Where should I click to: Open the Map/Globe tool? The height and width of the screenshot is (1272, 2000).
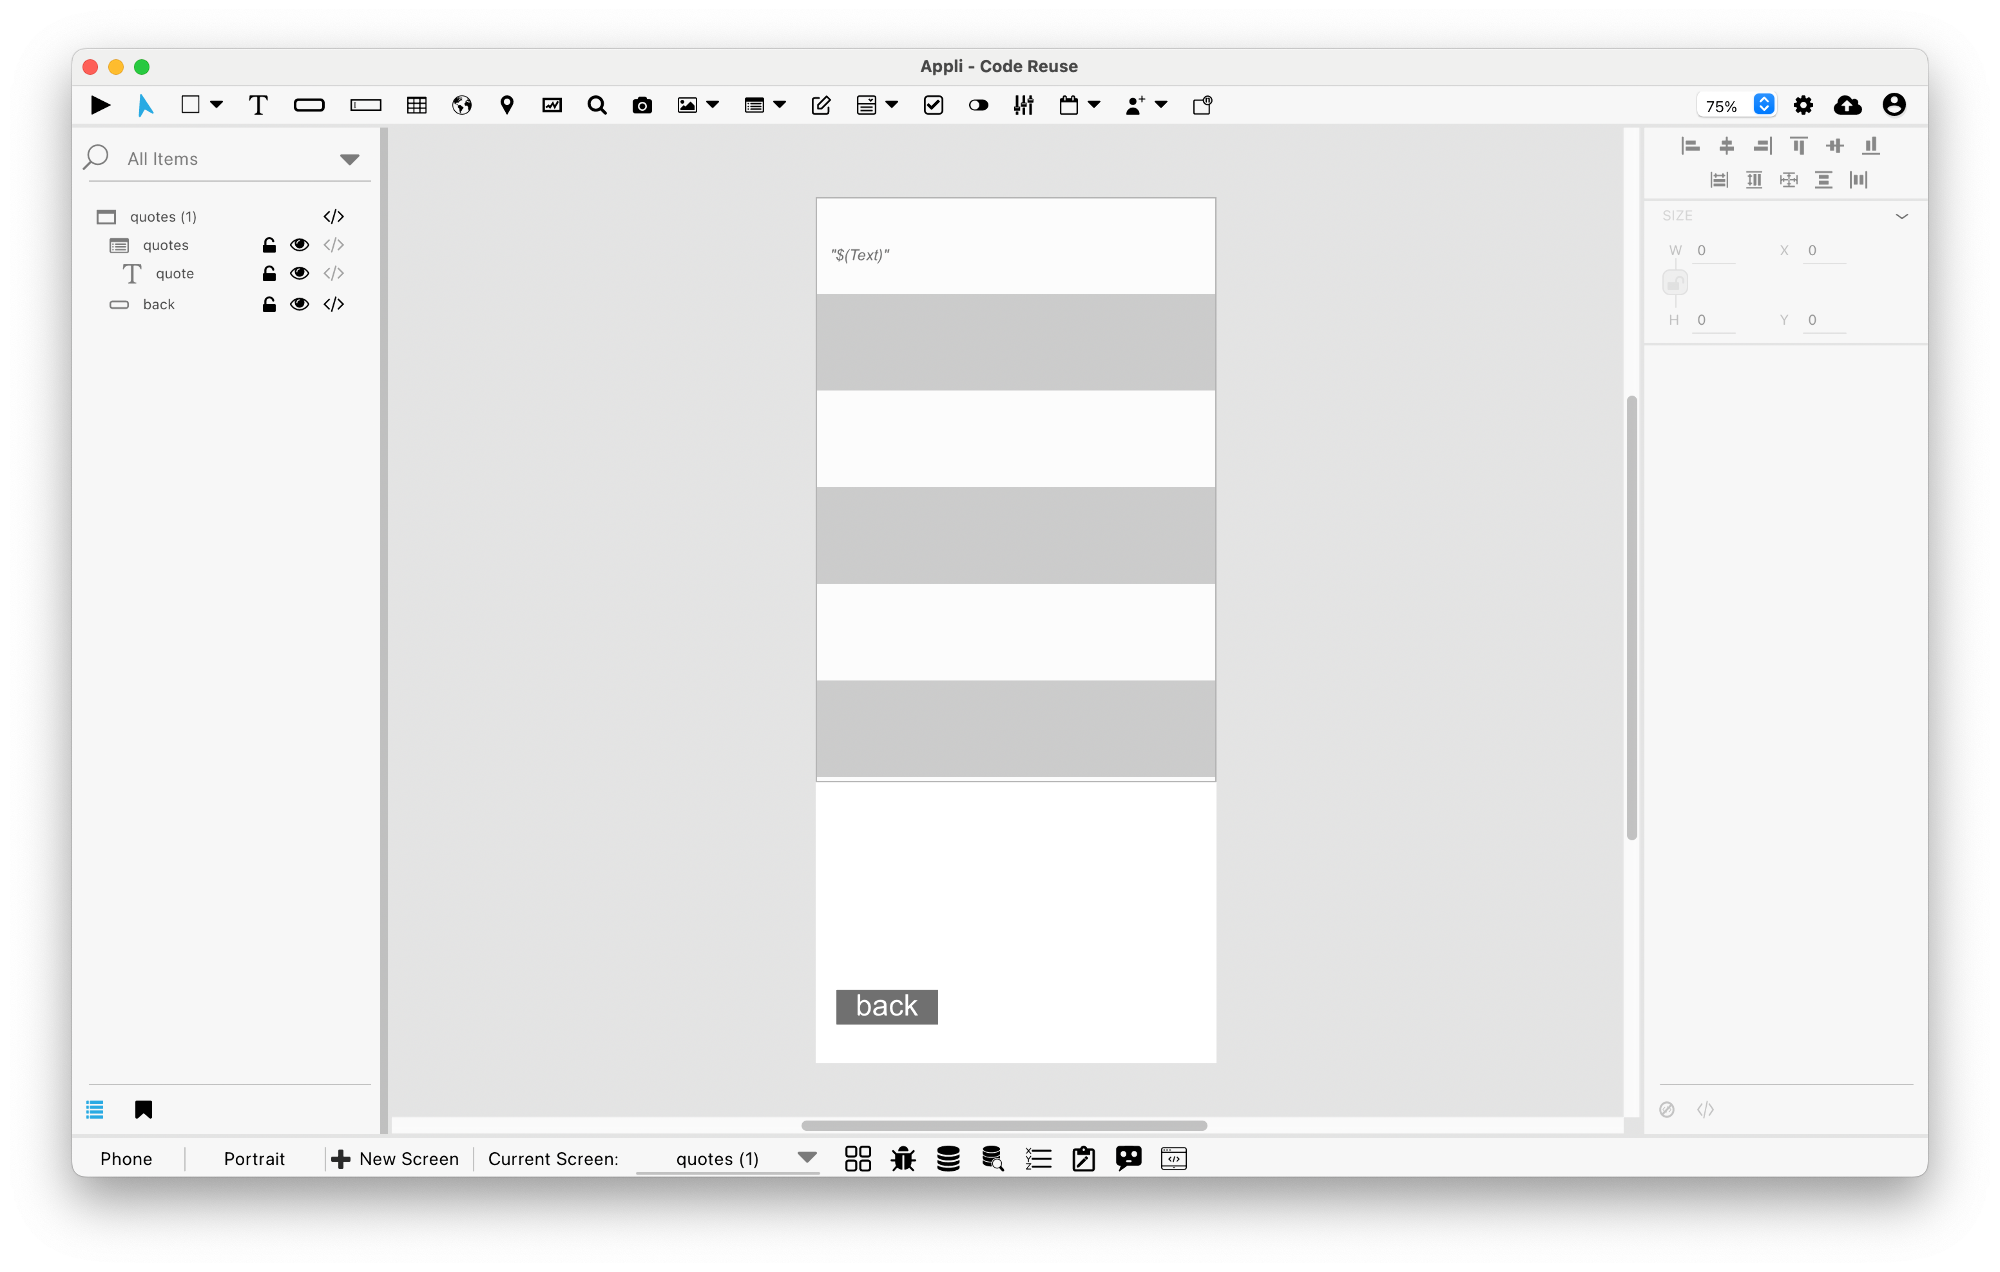click(x=461, y=105)
